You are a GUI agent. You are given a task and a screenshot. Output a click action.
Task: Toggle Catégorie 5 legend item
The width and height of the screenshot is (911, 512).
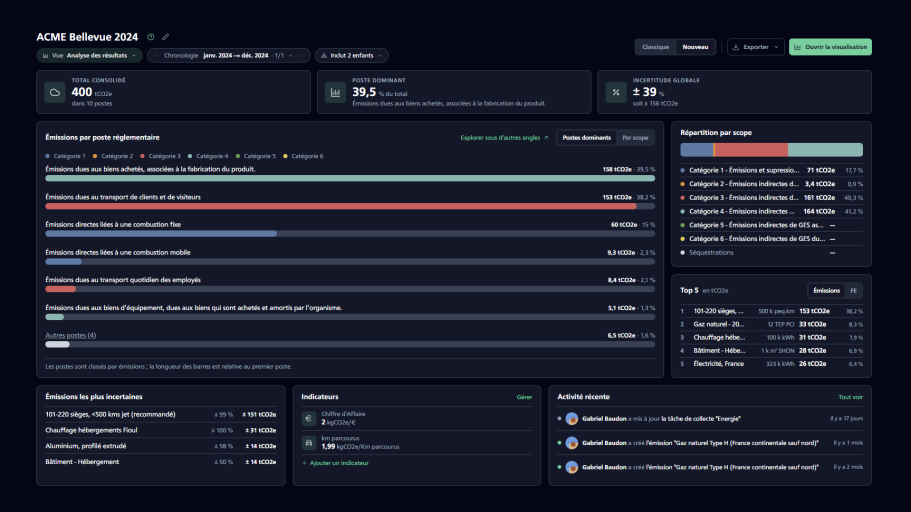tap(256, 156)
